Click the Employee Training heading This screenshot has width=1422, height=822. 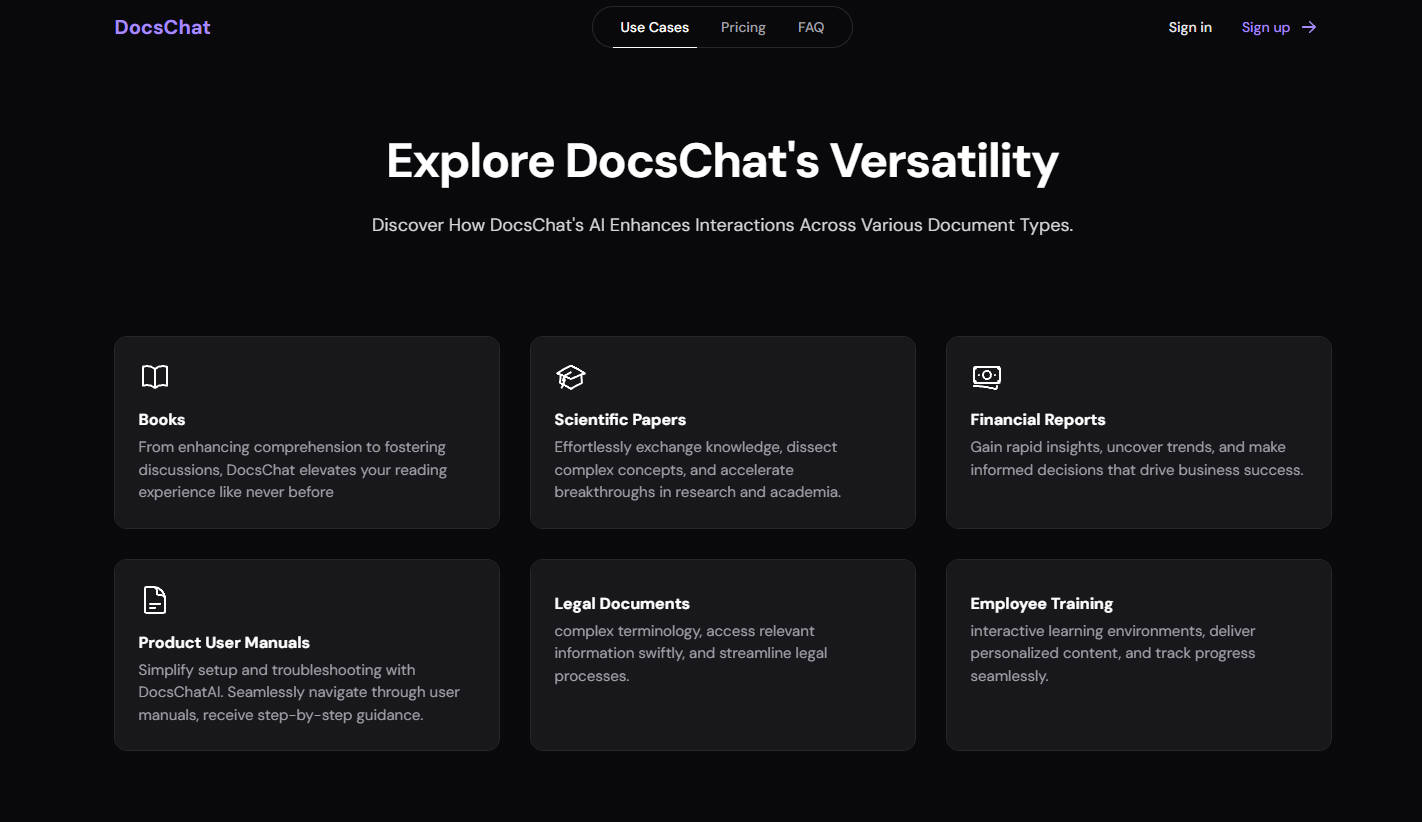(1041, 603)
